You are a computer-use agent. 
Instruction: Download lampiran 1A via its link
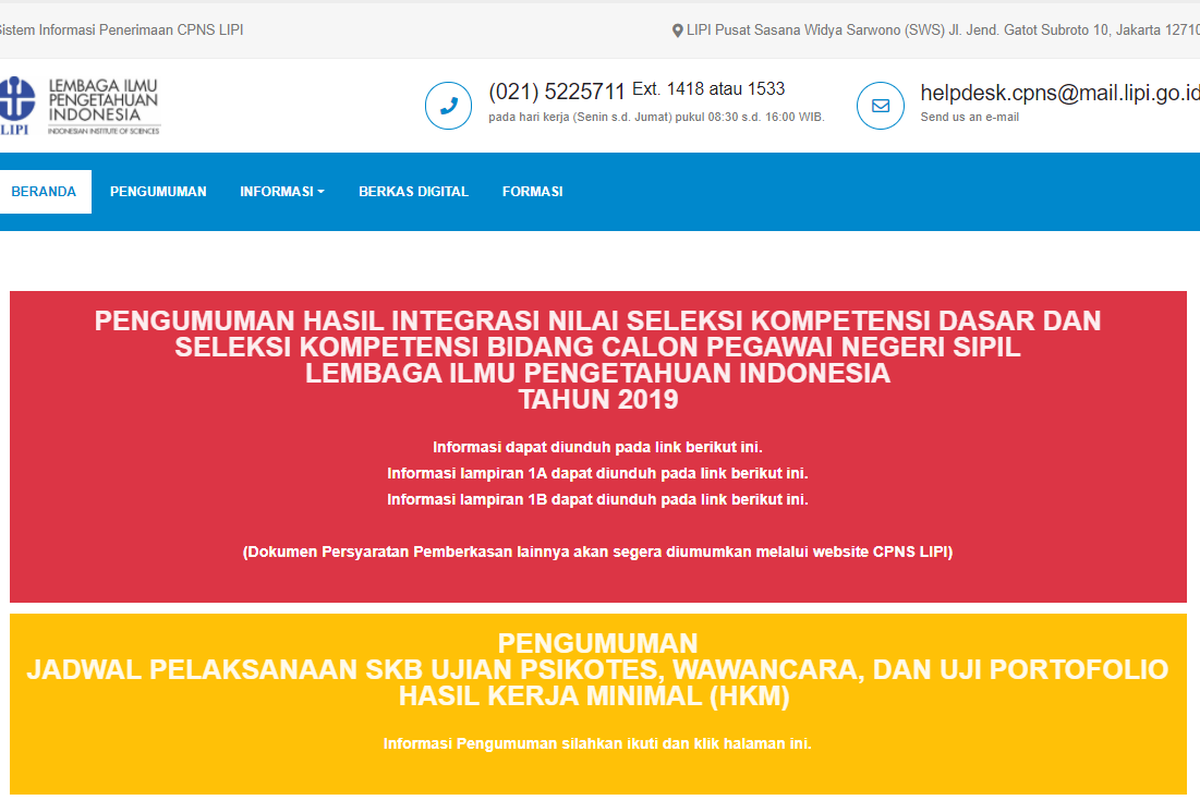597,473
